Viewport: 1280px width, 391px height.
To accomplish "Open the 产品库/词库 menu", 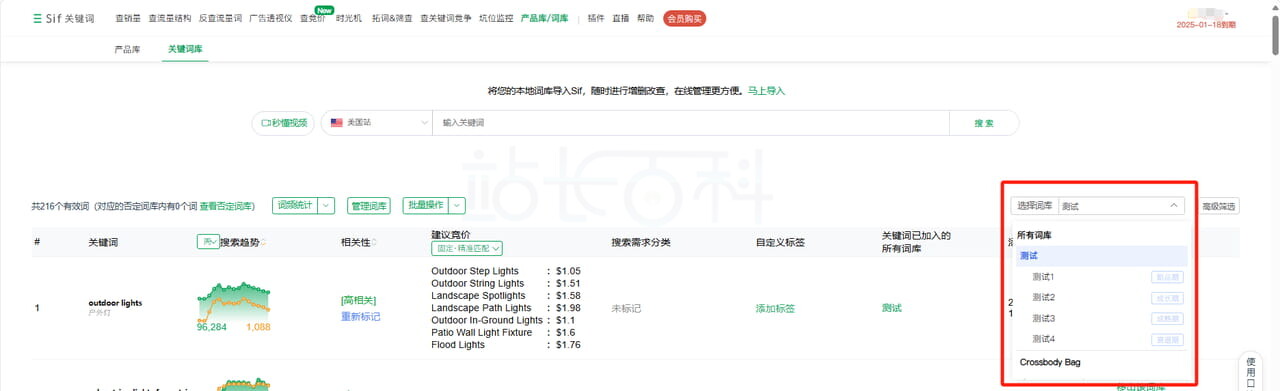I will pyautogui.click(x=545, y=18).
